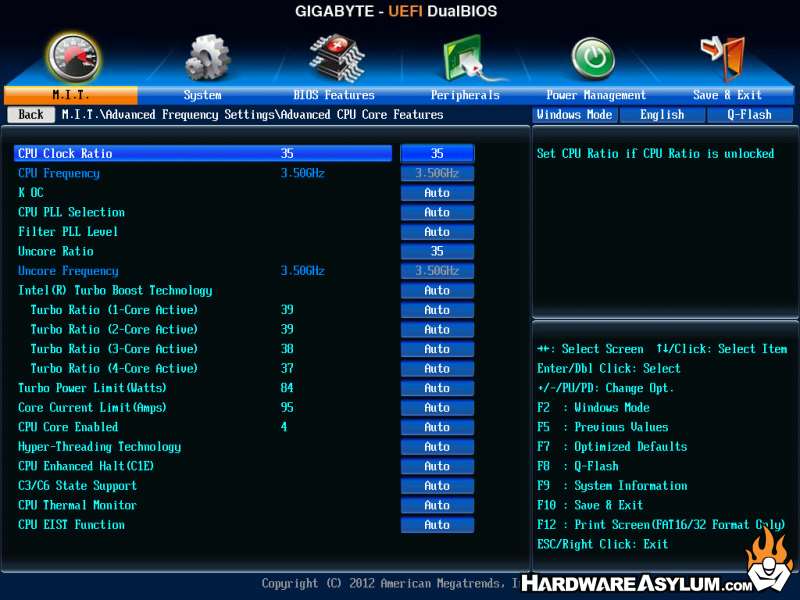This screenshot has width=800, height=600.
Task: Toggle CPU EIST Function option
Action: pyautogui.click(x=437, y=525)
